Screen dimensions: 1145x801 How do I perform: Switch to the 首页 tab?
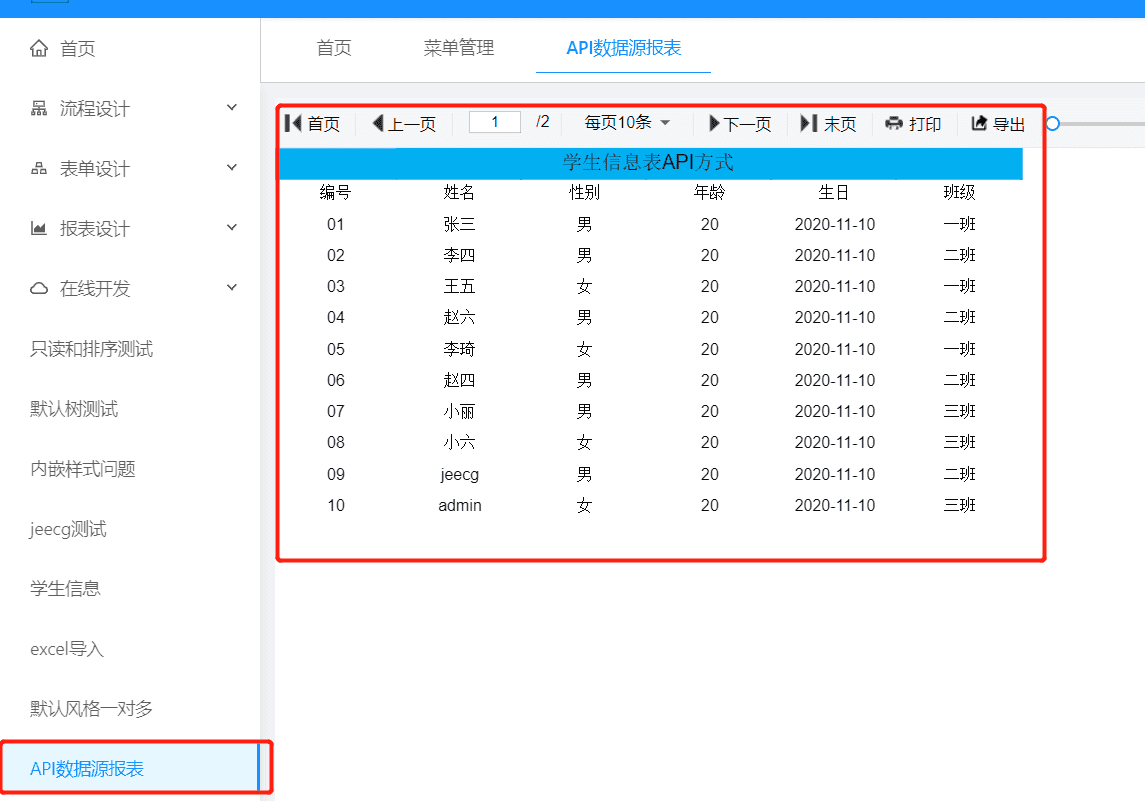point(334,48)
